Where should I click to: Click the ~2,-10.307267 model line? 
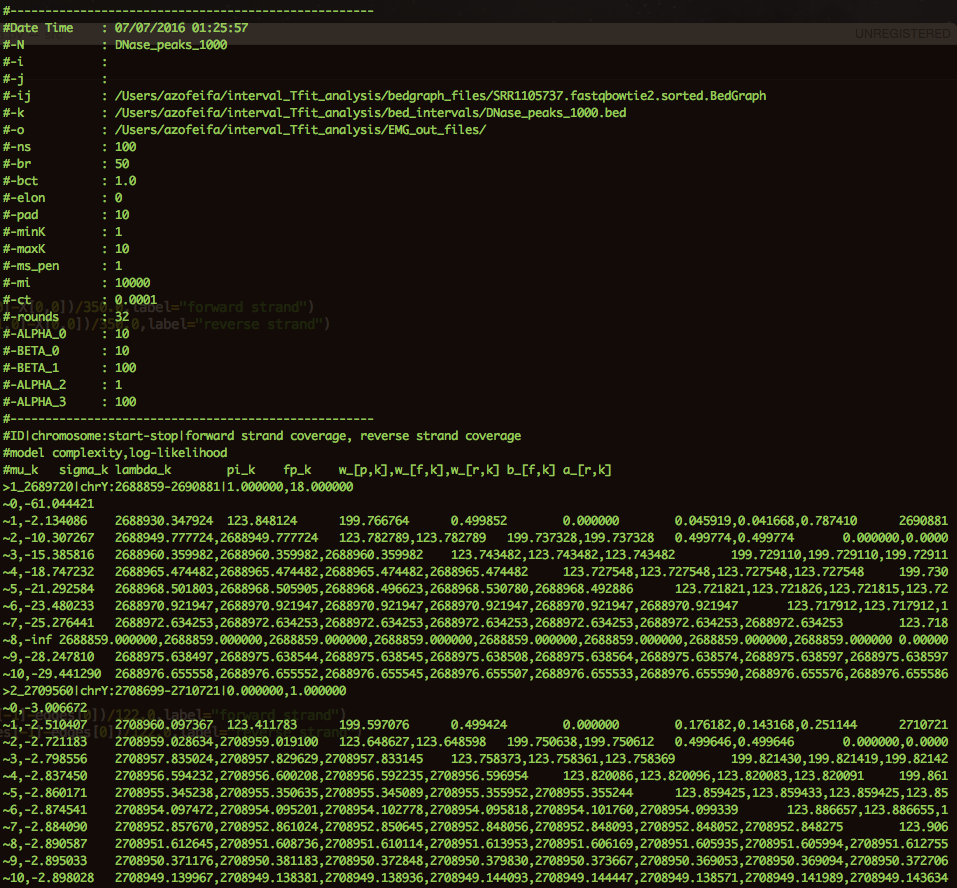coord(475,538)
